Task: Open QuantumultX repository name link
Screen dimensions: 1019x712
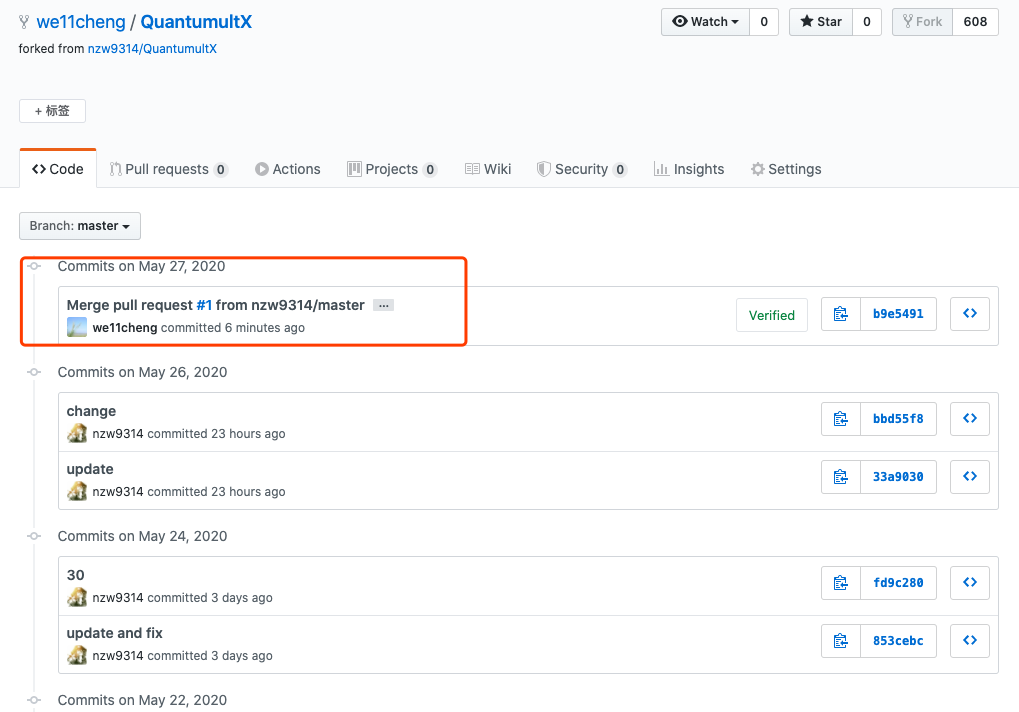Action: pos(196,21)
